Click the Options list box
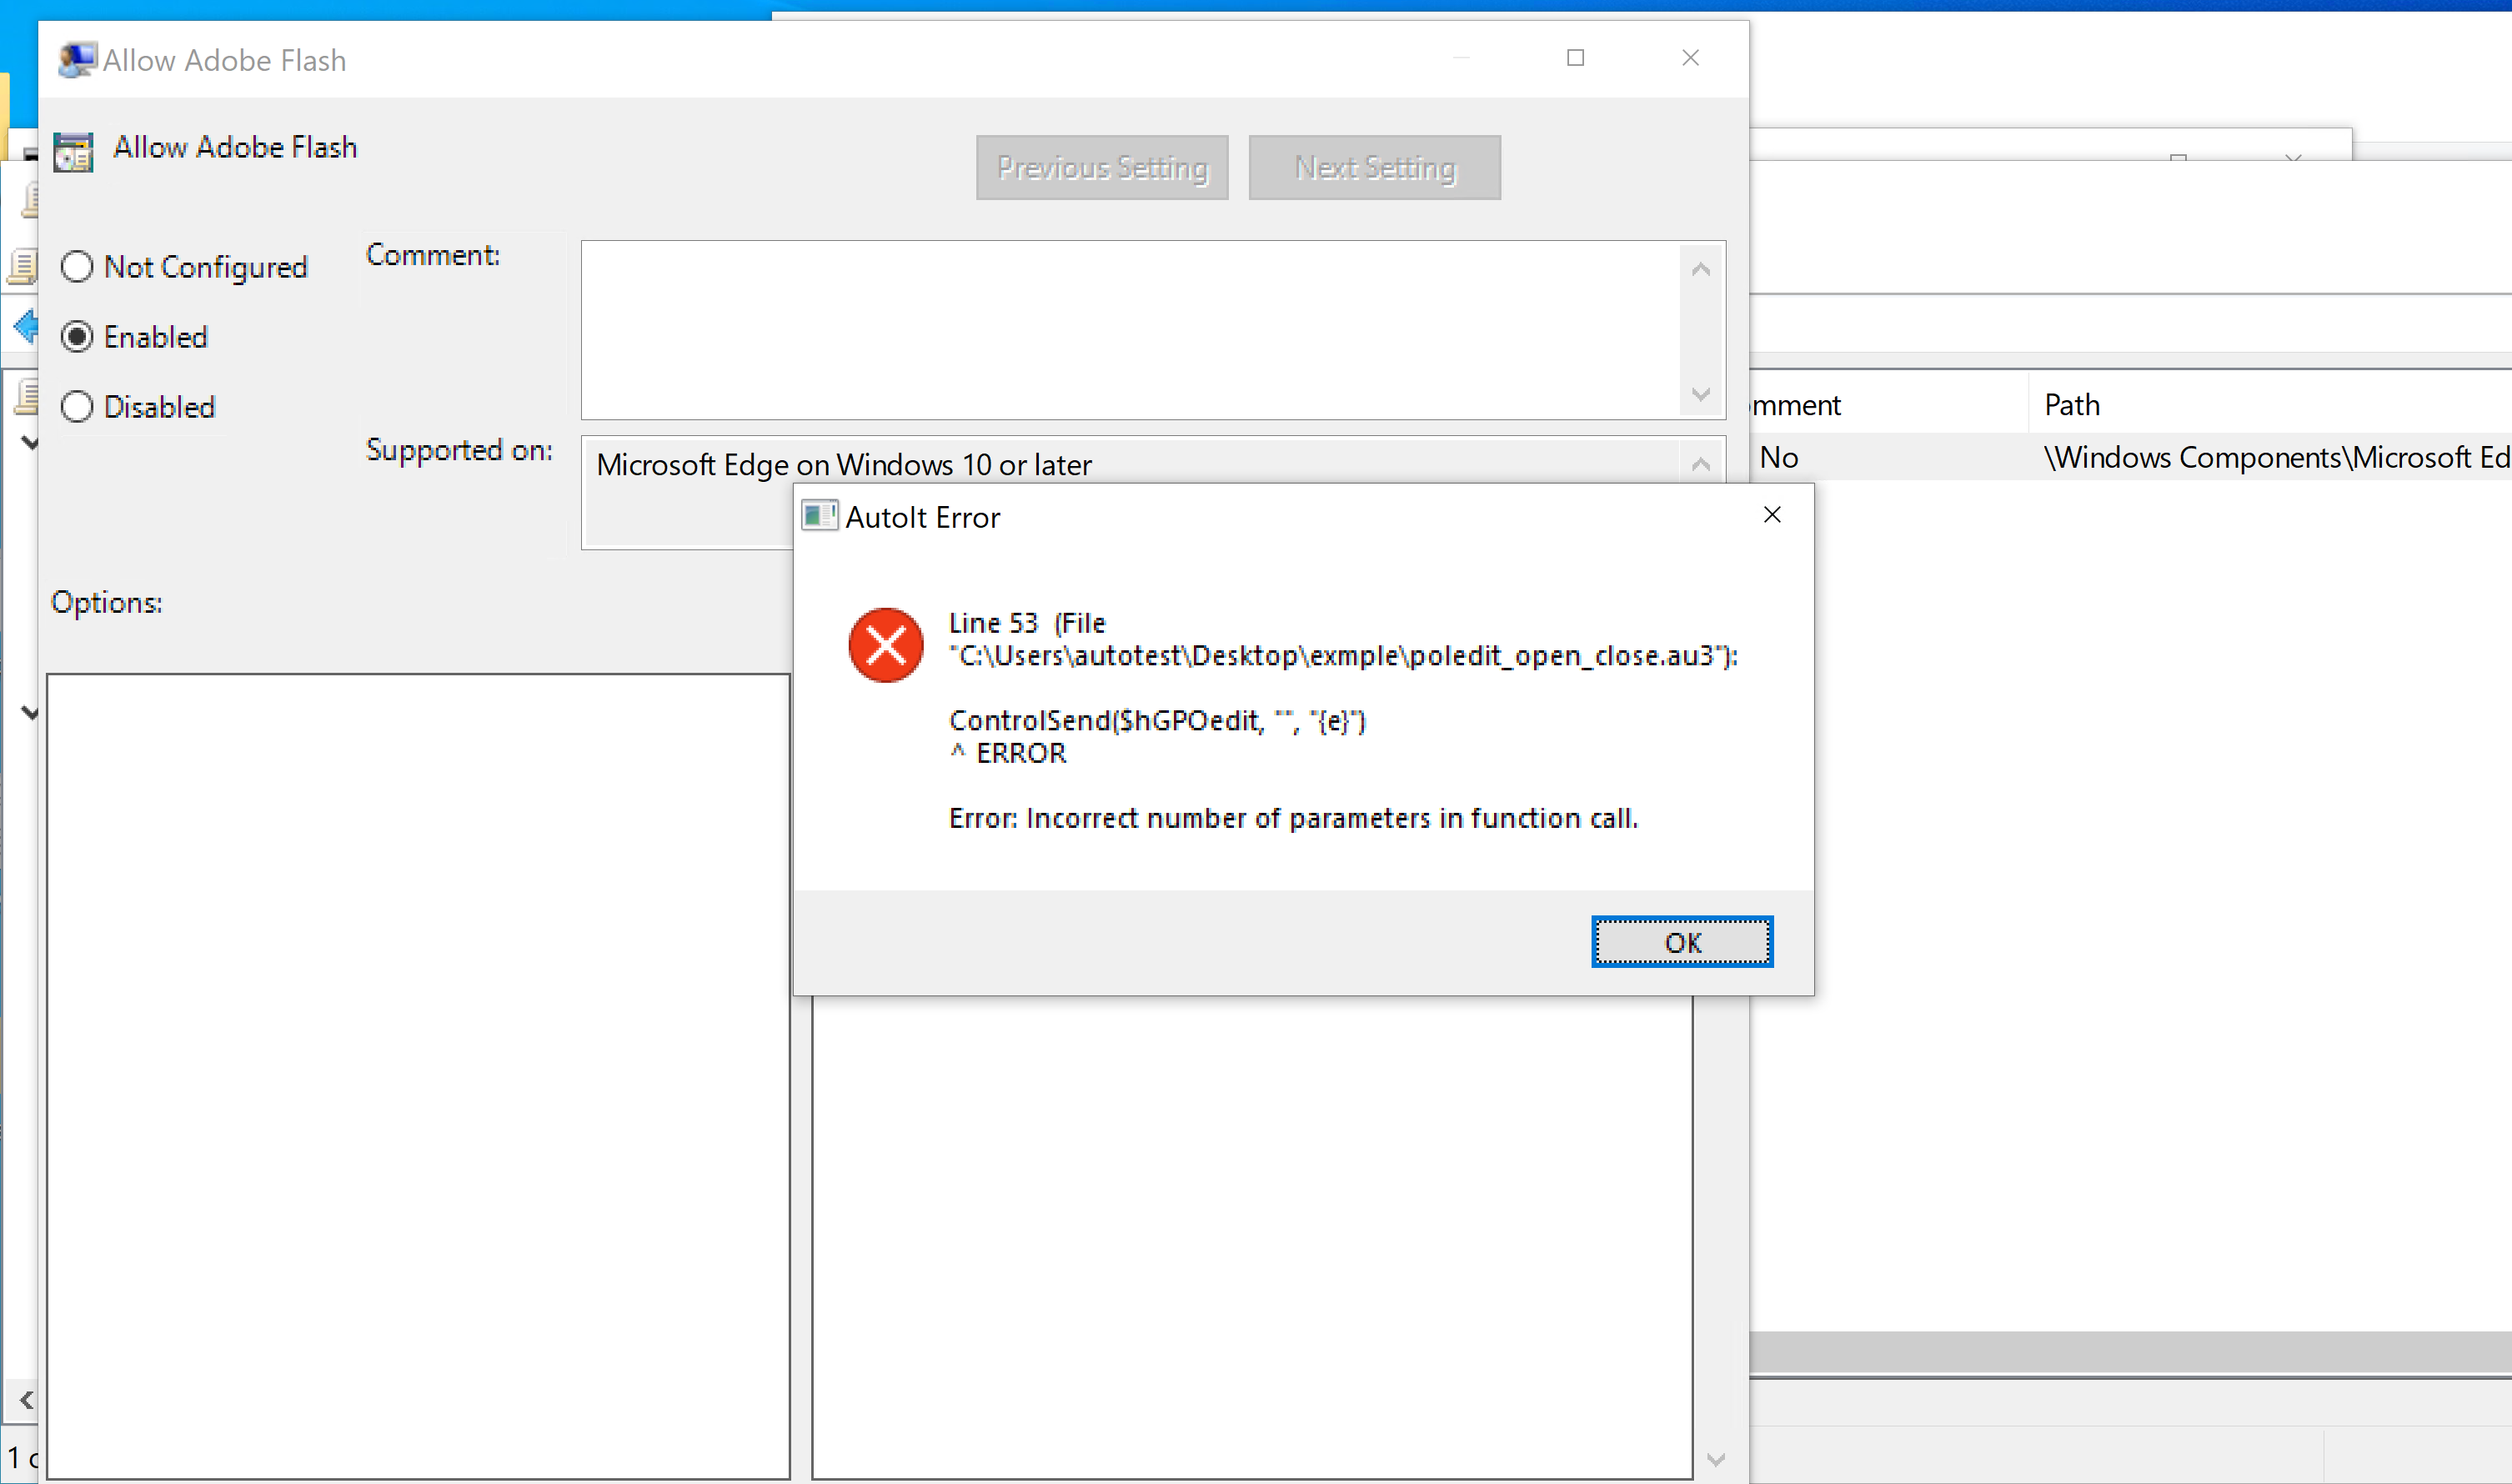The image size is (2512, 1484). point(419,1076)
